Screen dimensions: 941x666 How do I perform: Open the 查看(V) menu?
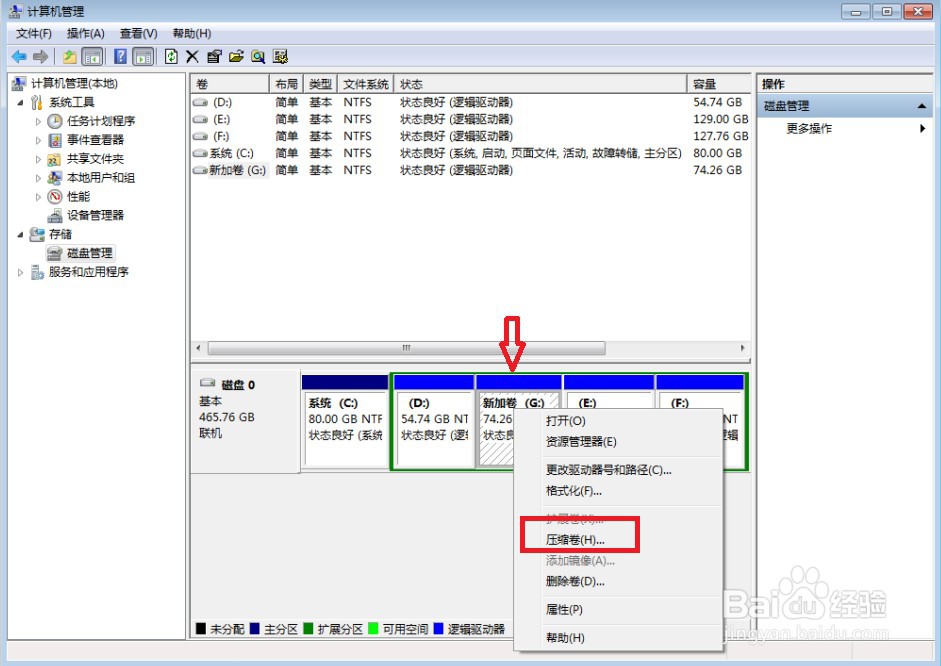pyautogui.click(x=138, y=34)
